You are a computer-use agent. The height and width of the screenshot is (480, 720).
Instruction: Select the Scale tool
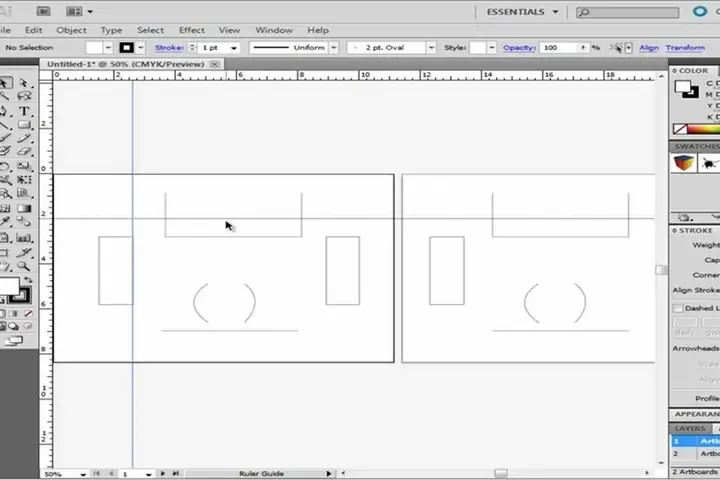(x=23, y=166)
